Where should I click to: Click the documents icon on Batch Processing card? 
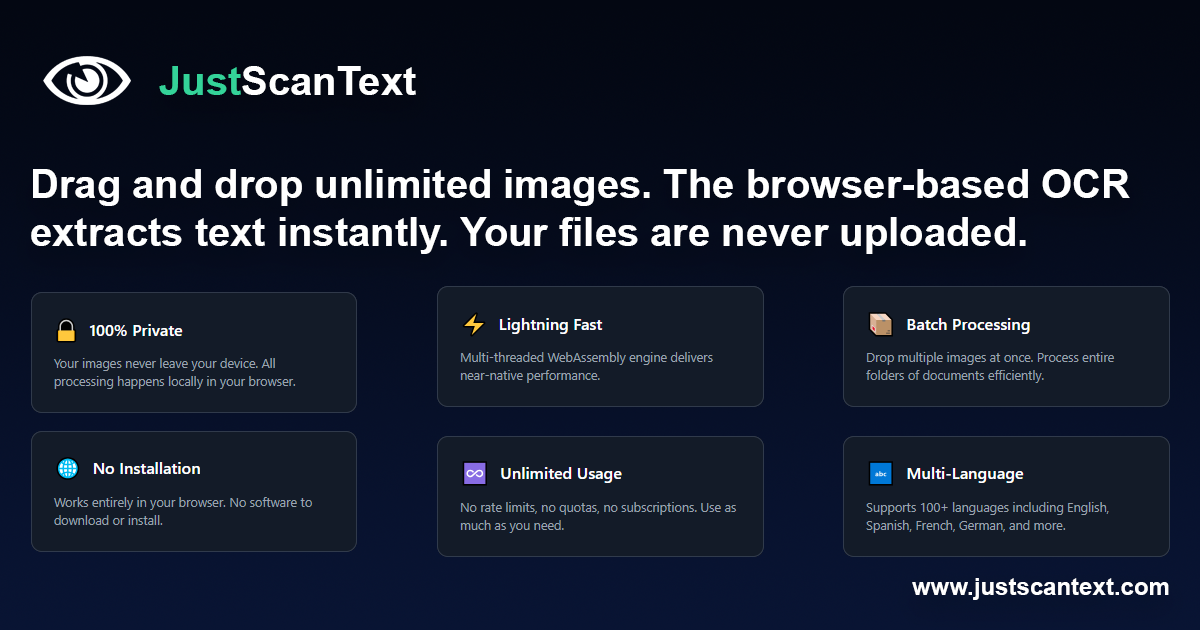tap(881, 323)
